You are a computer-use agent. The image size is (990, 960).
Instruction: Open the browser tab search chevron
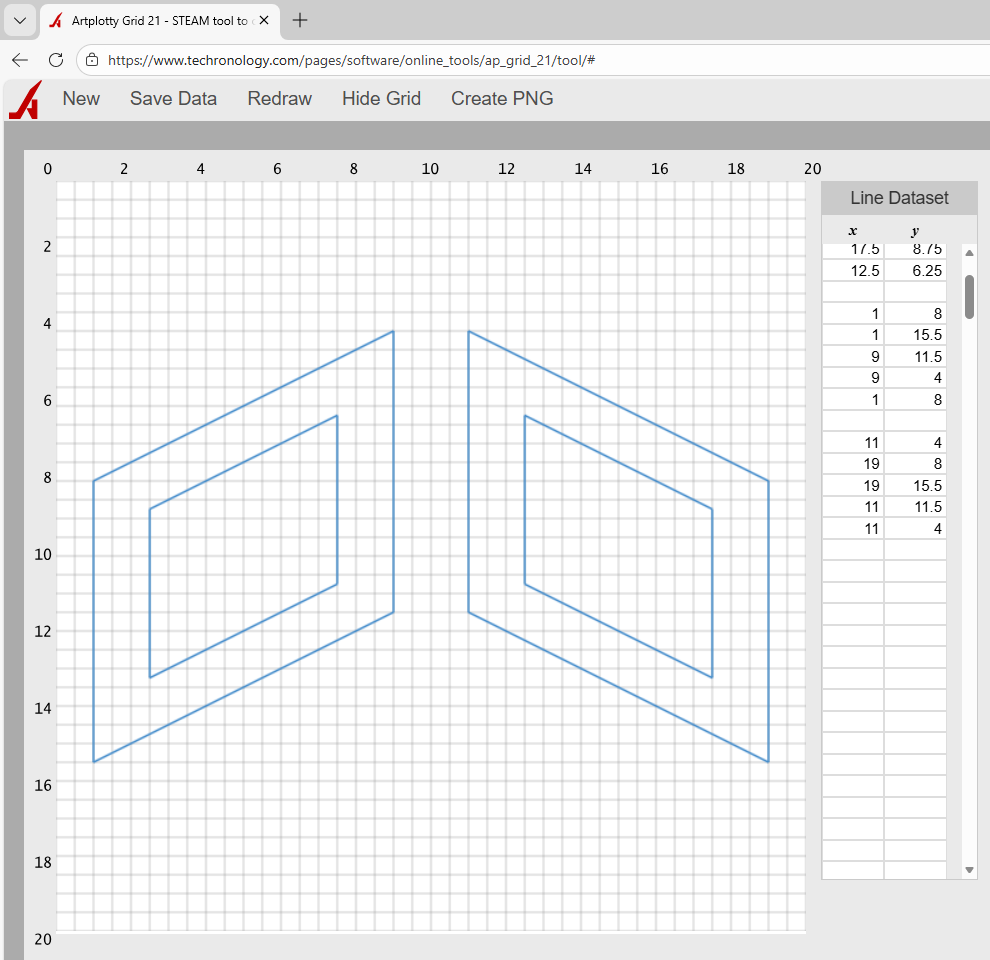coord(19,19)
